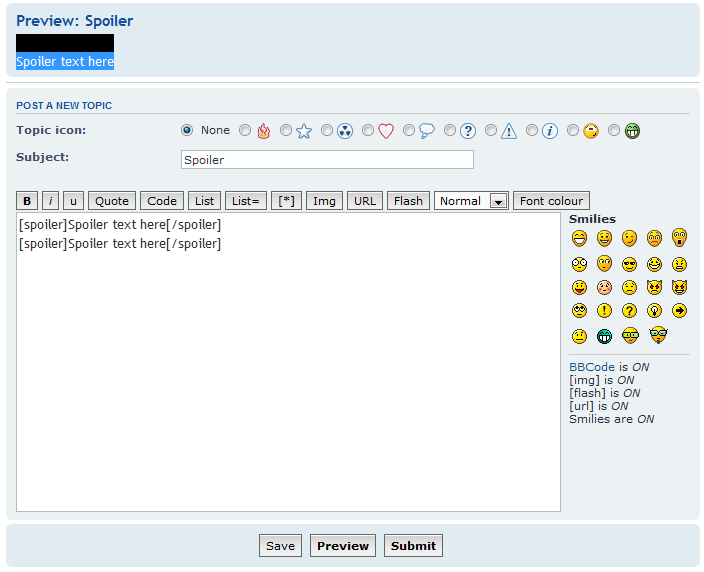Insert list item [*] tag
The image size is (704, 572).
click(x=286, y=201)
